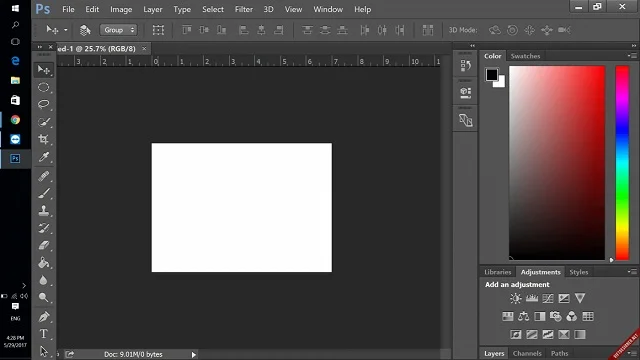640x360 pixels.
Task: Add an Exposure adjustment
Action: coord(564,298)
